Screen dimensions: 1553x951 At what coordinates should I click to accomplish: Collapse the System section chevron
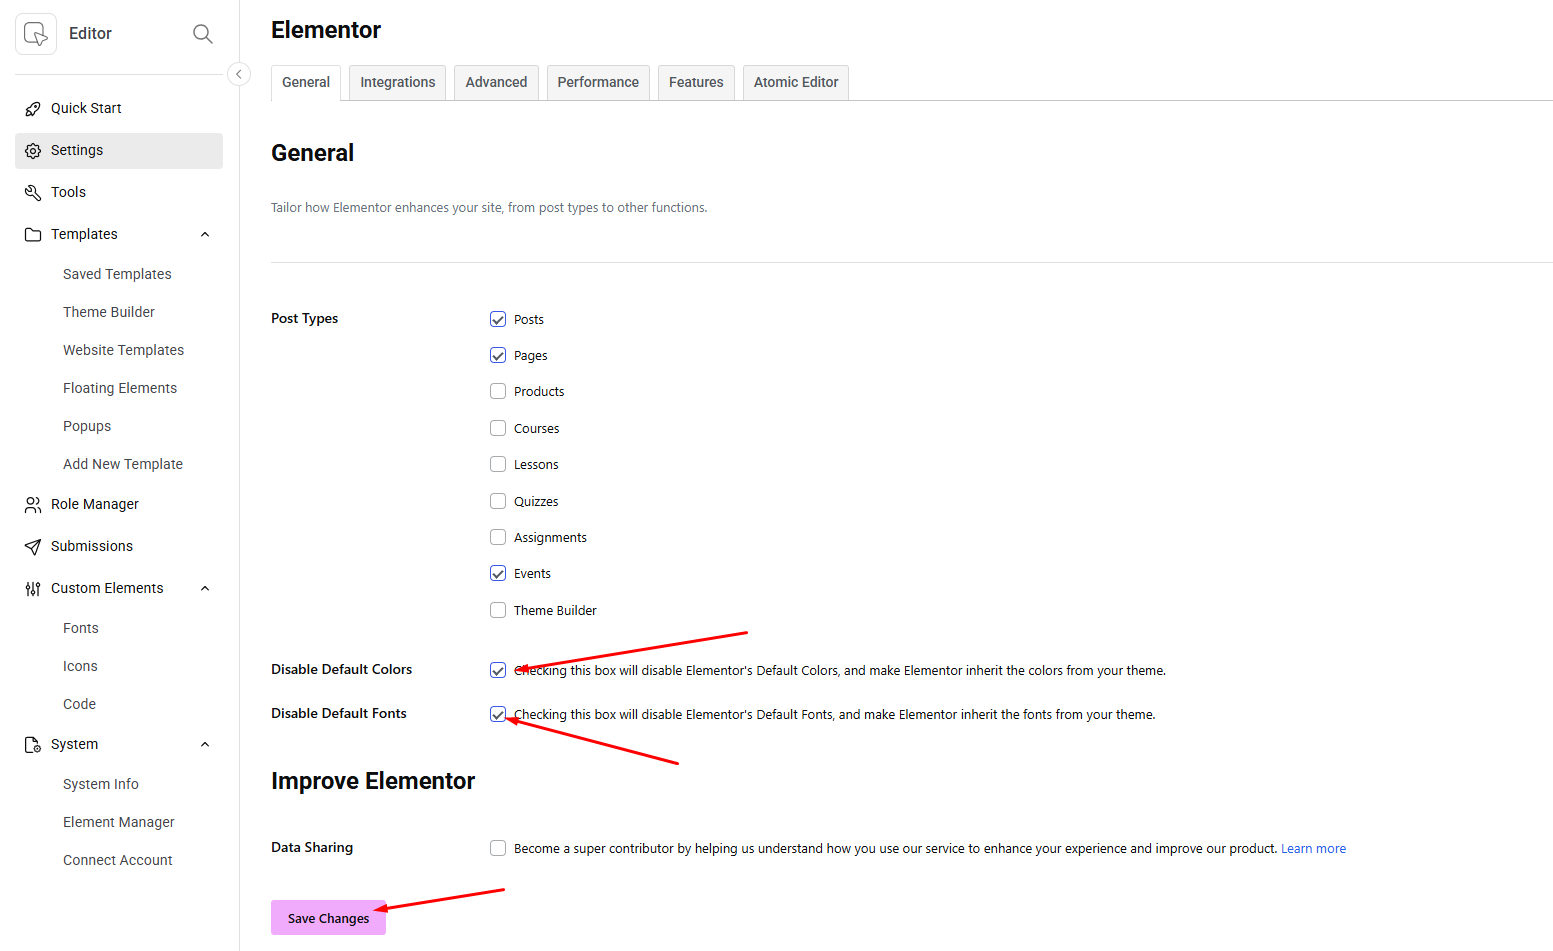(x=205, y=744)
